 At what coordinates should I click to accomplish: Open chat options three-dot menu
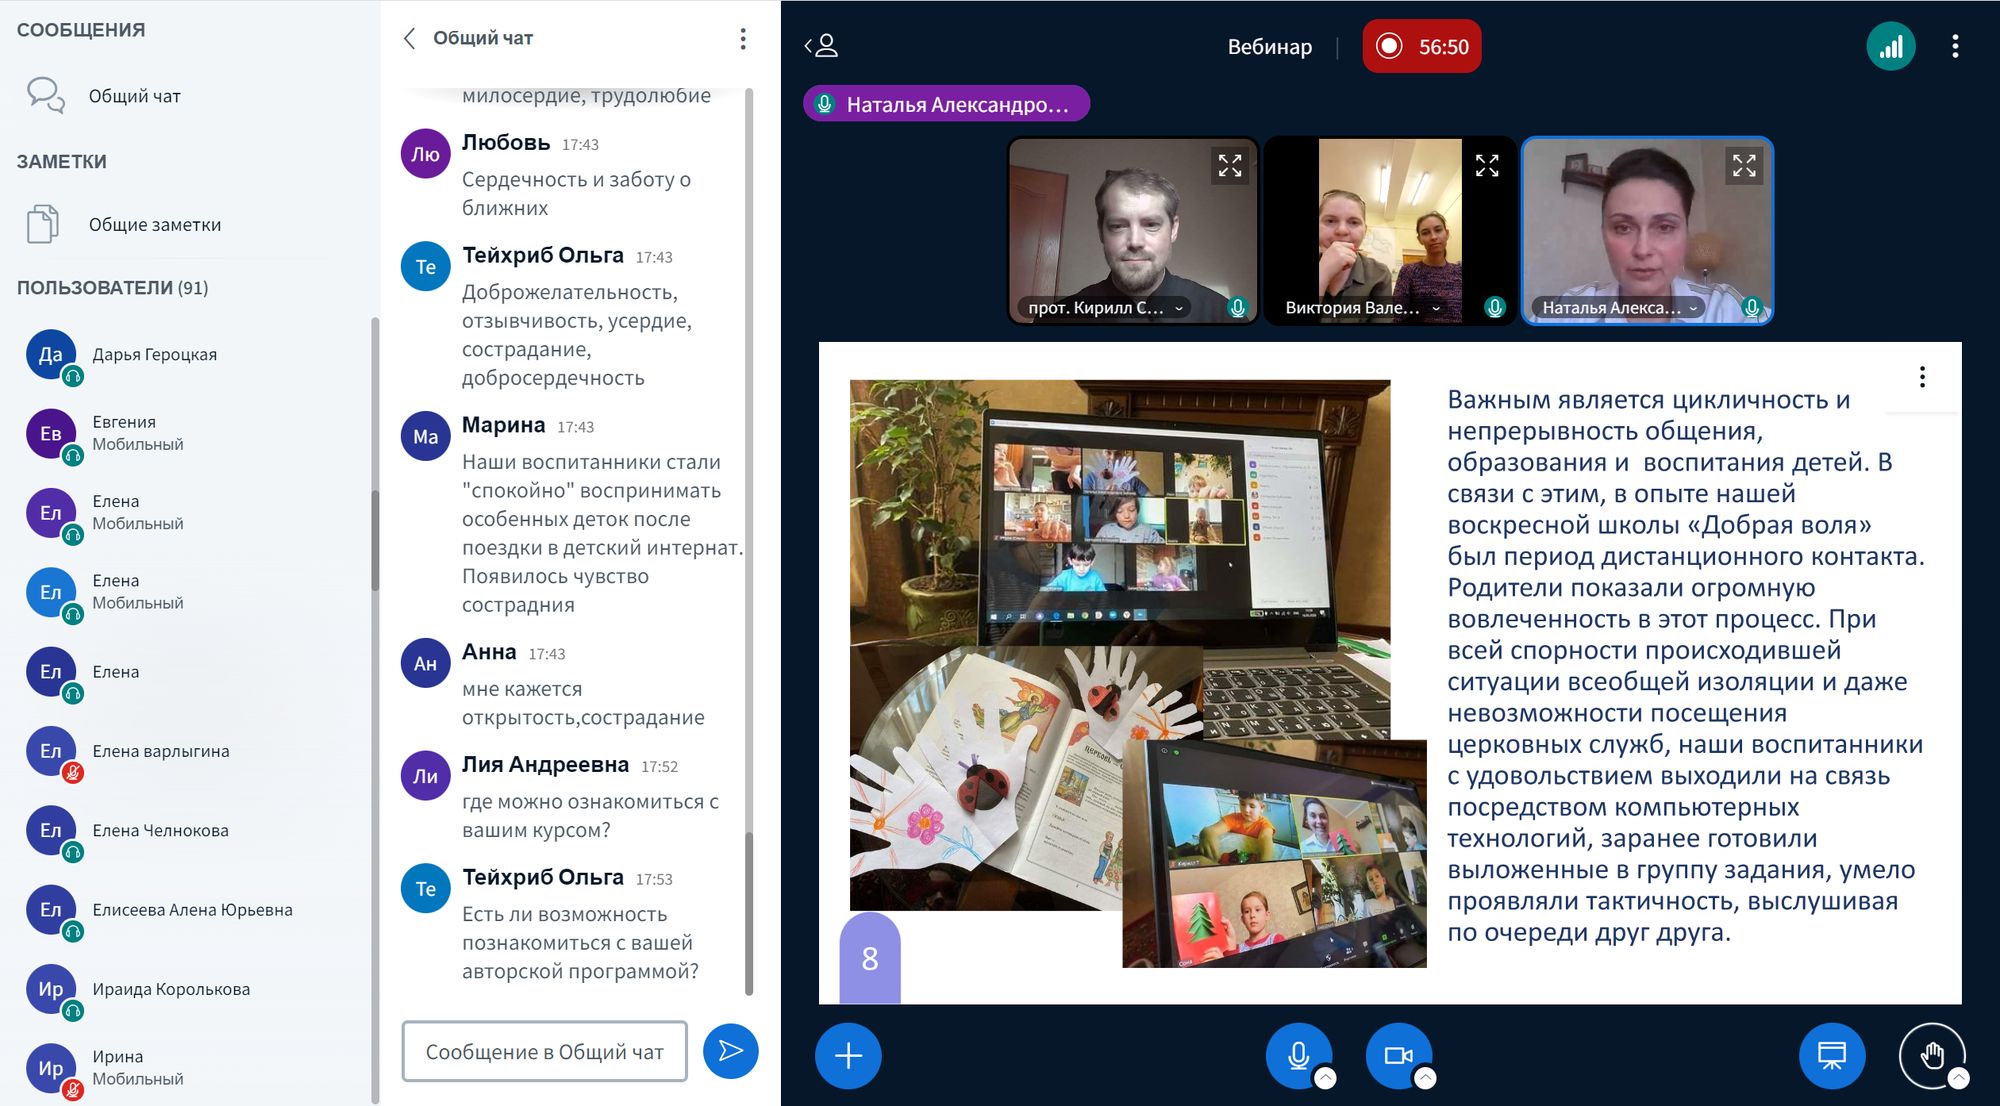coord(742,39)
